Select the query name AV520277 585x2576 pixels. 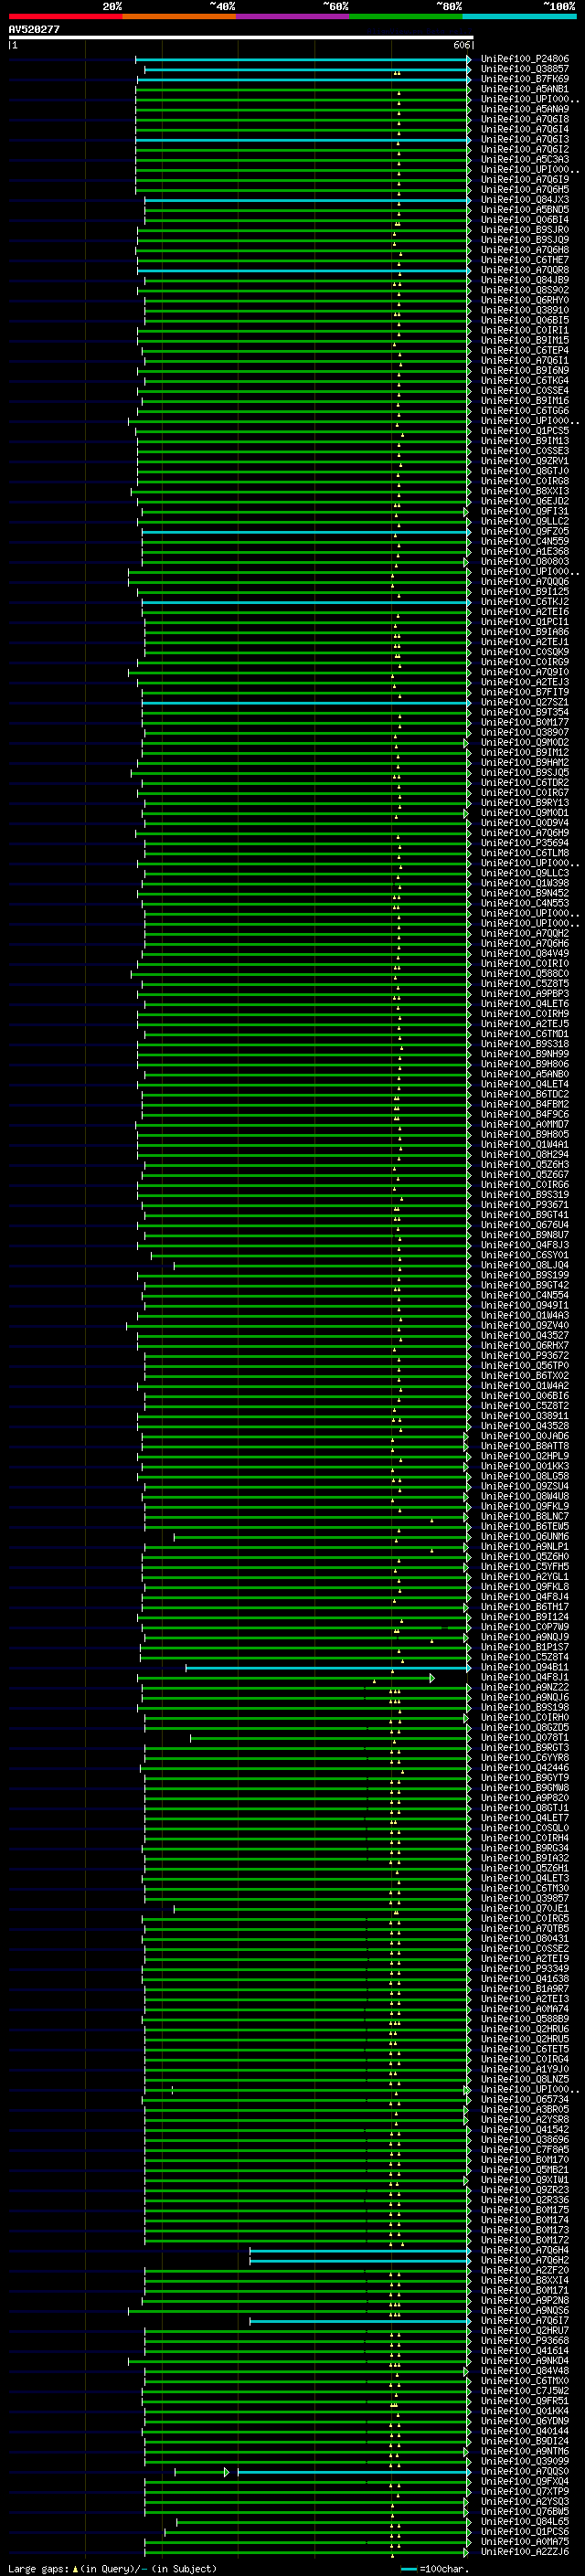34,30
